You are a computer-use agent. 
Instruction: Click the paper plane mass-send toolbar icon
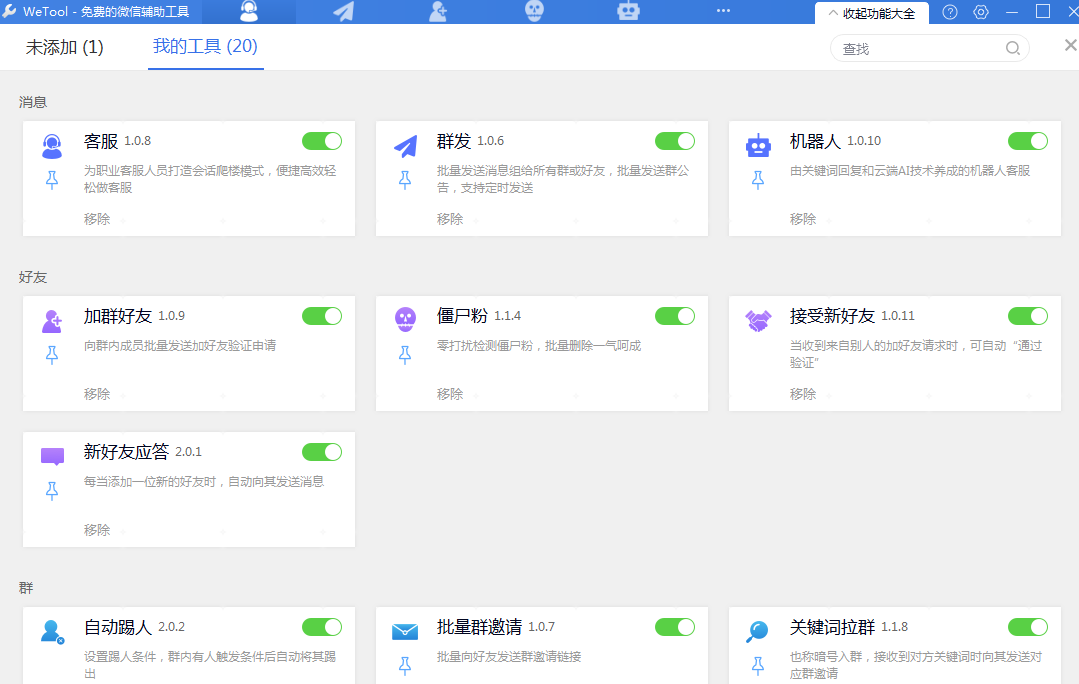click(344, 12)
